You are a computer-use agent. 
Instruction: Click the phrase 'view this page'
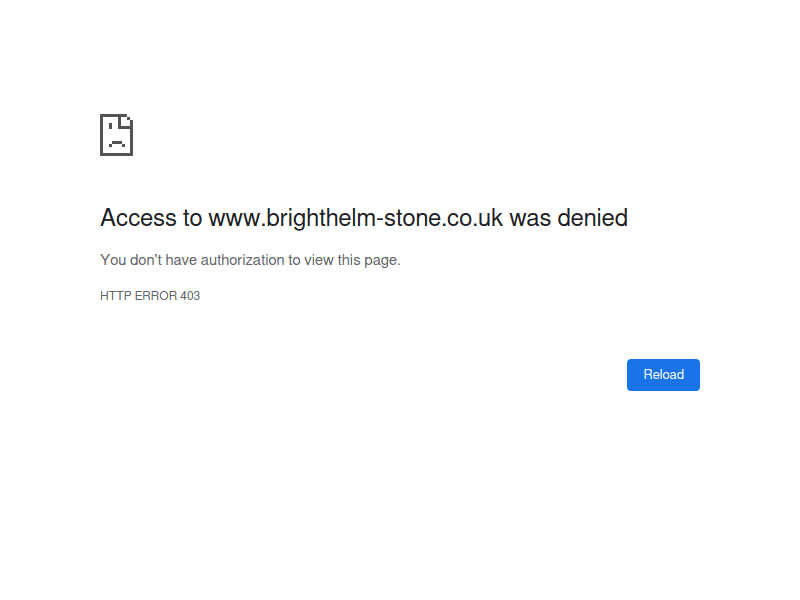coord(354,259)
